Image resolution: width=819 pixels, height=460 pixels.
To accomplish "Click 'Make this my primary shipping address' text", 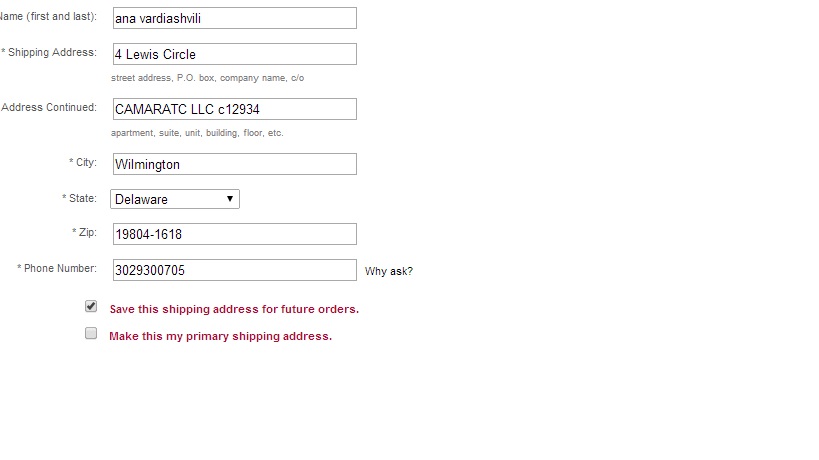I will pyautogui.click(x=220, y=336).
